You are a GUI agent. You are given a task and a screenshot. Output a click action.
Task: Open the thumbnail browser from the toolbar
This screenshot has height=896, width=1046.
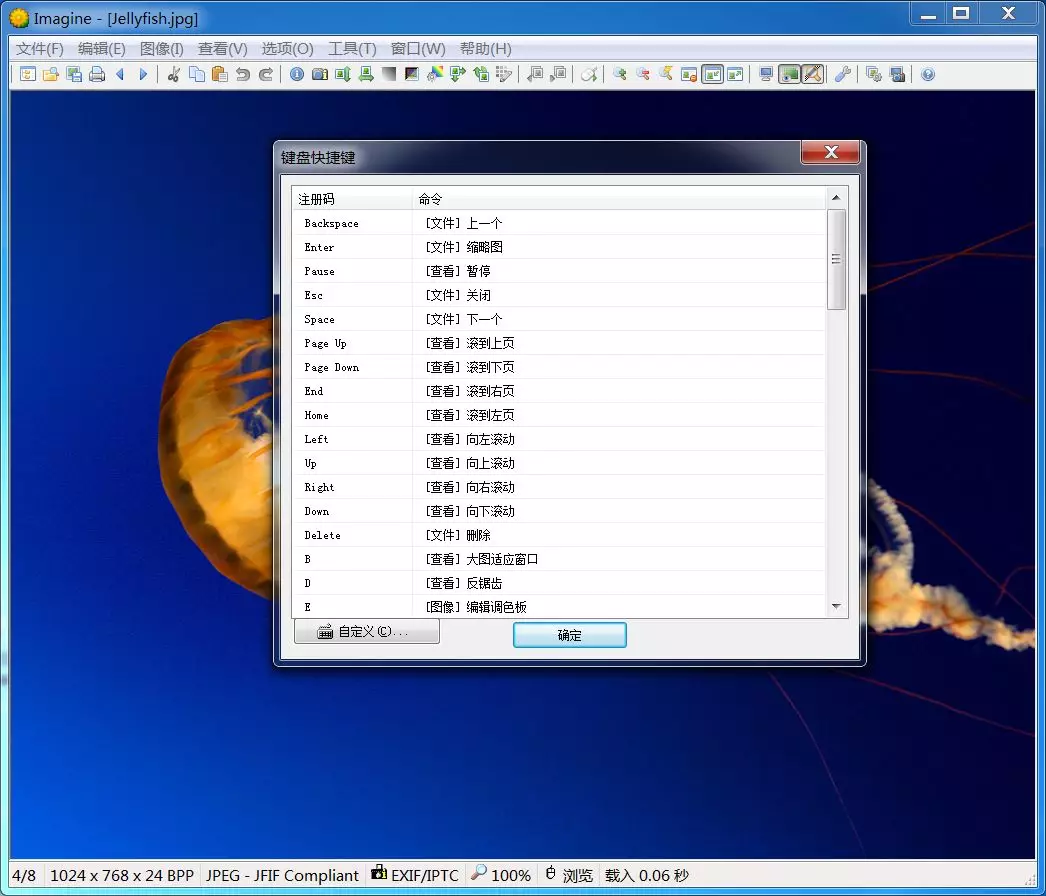(27, 74)
